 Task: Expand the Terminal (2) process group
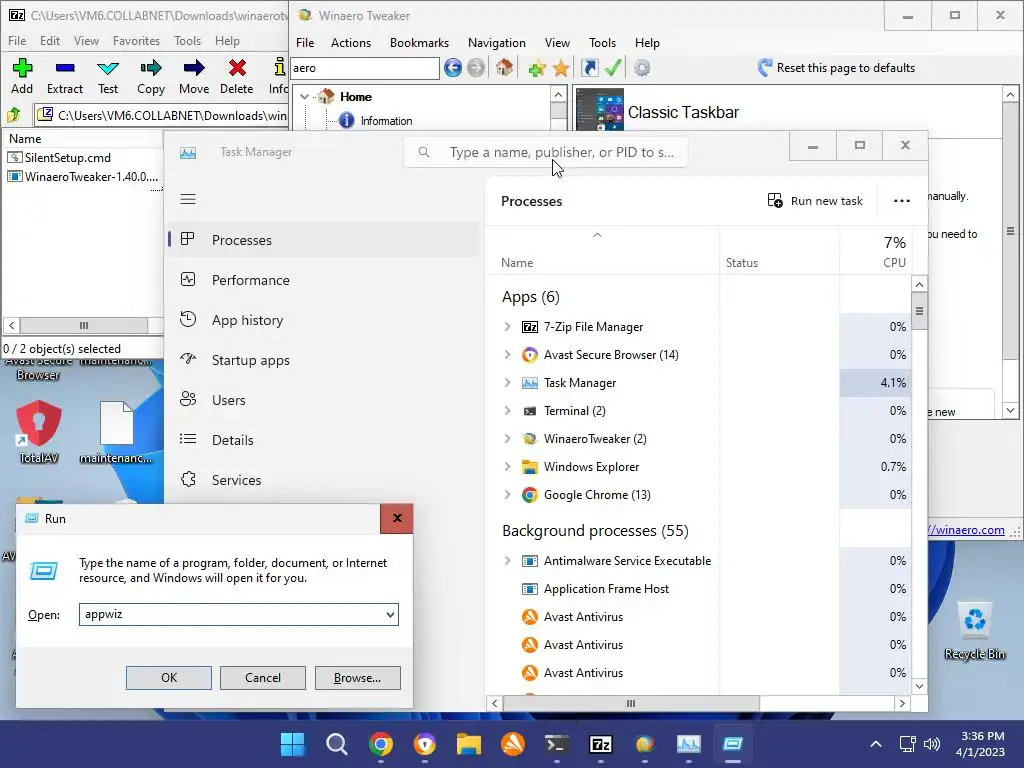(507, 411)
